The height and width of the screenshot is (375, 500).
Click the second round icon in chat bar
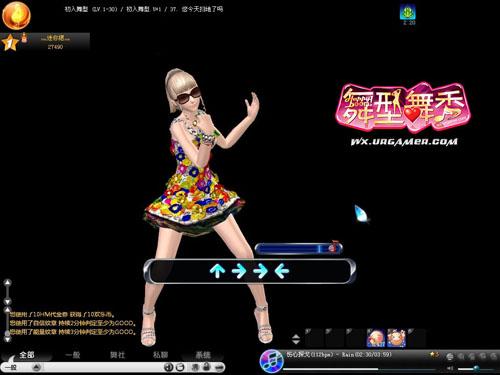point(180,367)
